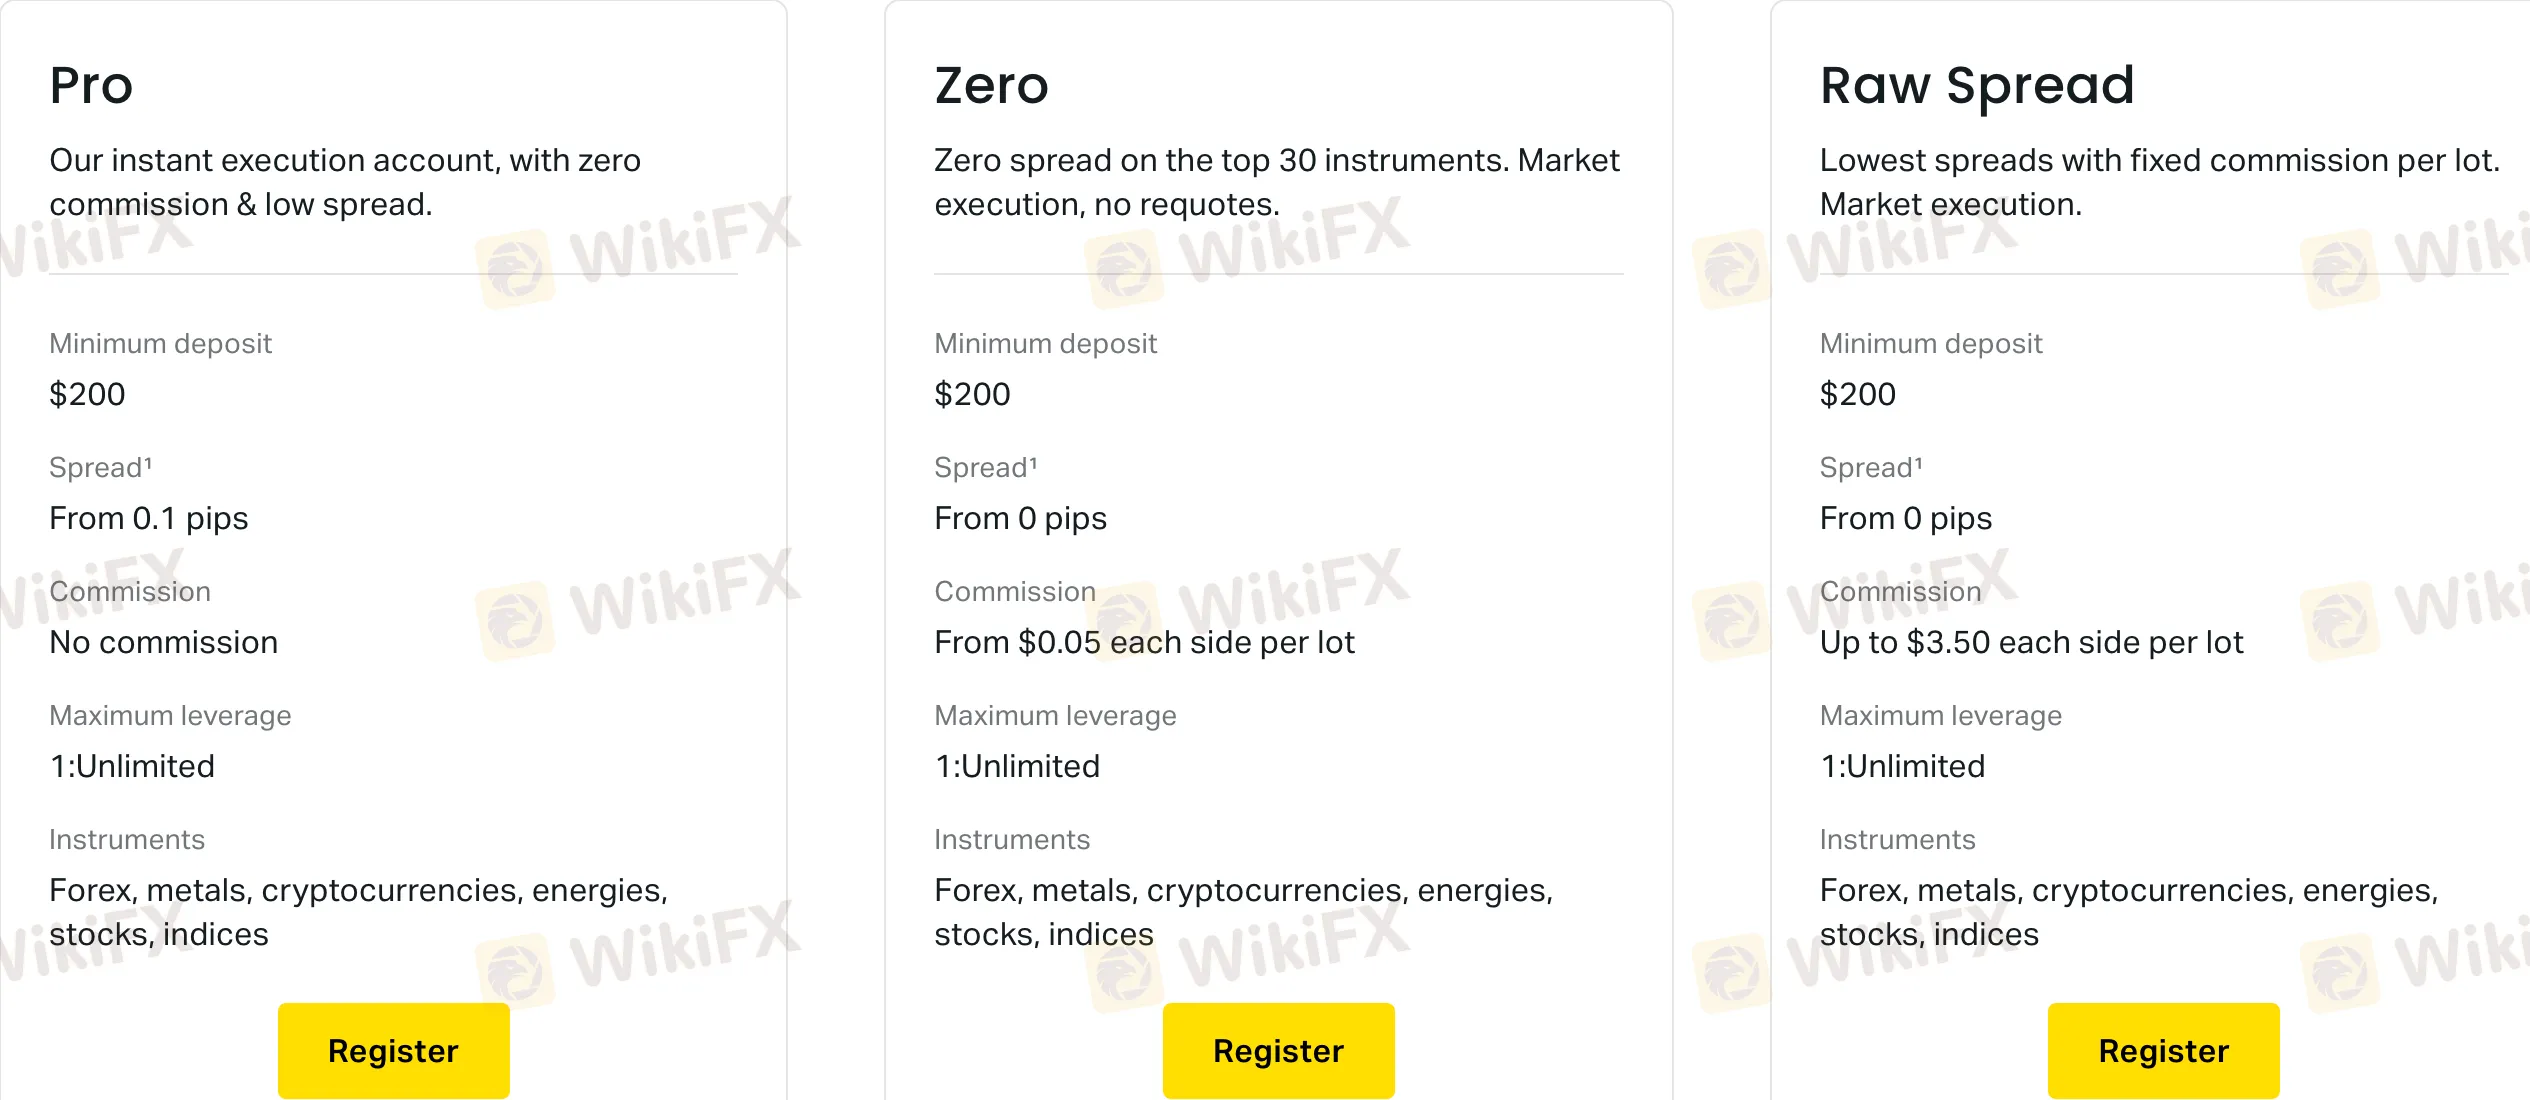Viewport: 2530px width, 1100px height.
Task: Click Spread footnote label in Zero card
Action: [x=985, y=467]
